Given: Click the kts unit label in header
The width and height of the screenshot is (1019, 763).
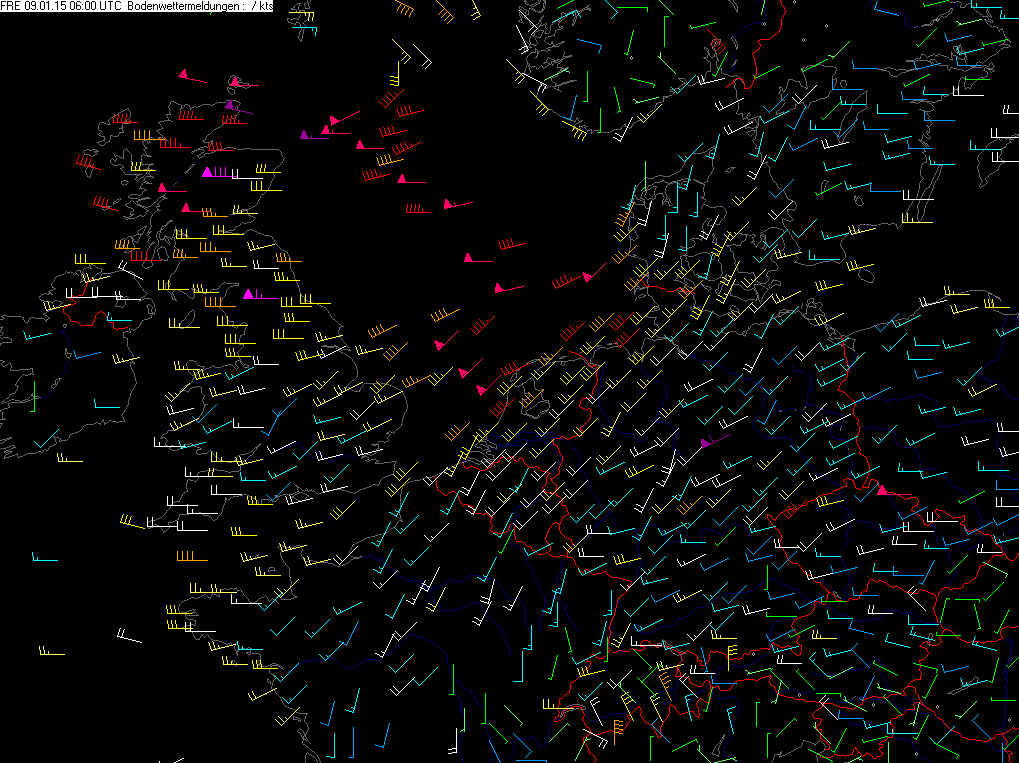Looking at the screenshot, I should pos(265,6).
